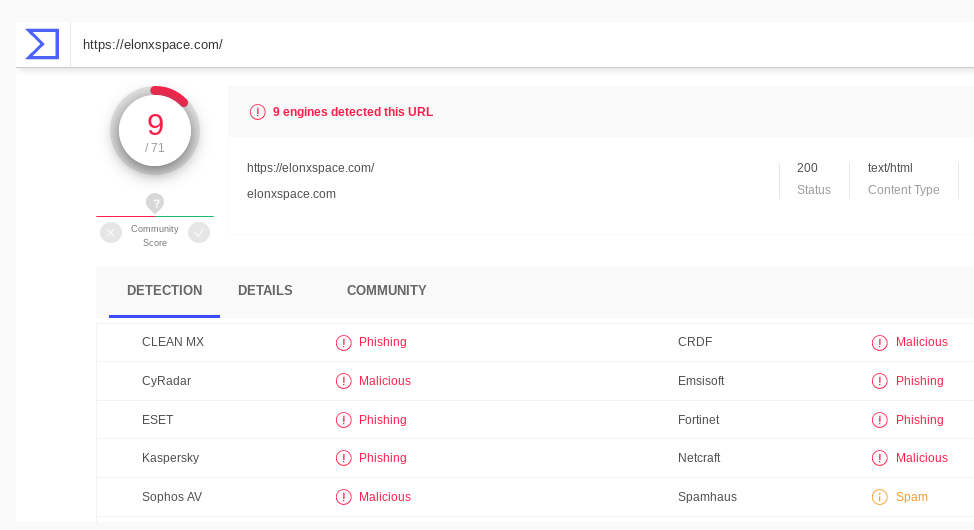
Task: Switch to the DETECTION tab
Action: click(165, 291)
